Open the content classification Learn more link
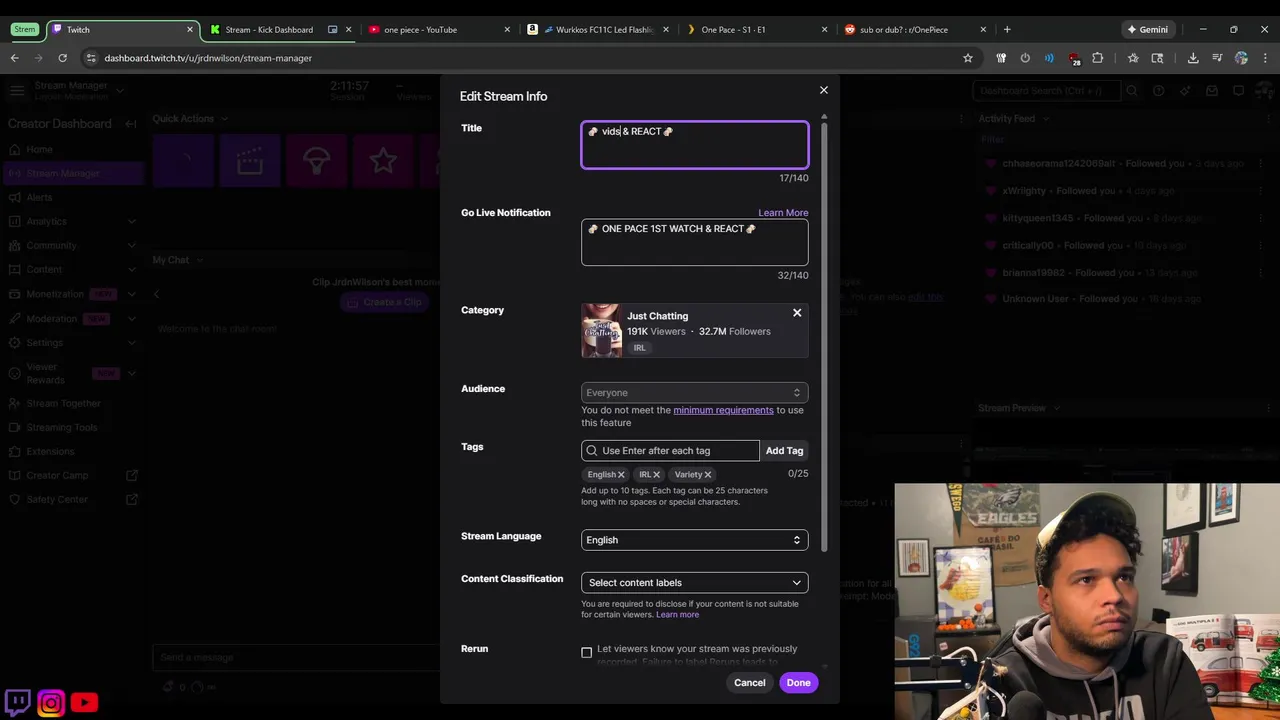The width and height of the screenshot is (1280, 720). coord(677,615)
